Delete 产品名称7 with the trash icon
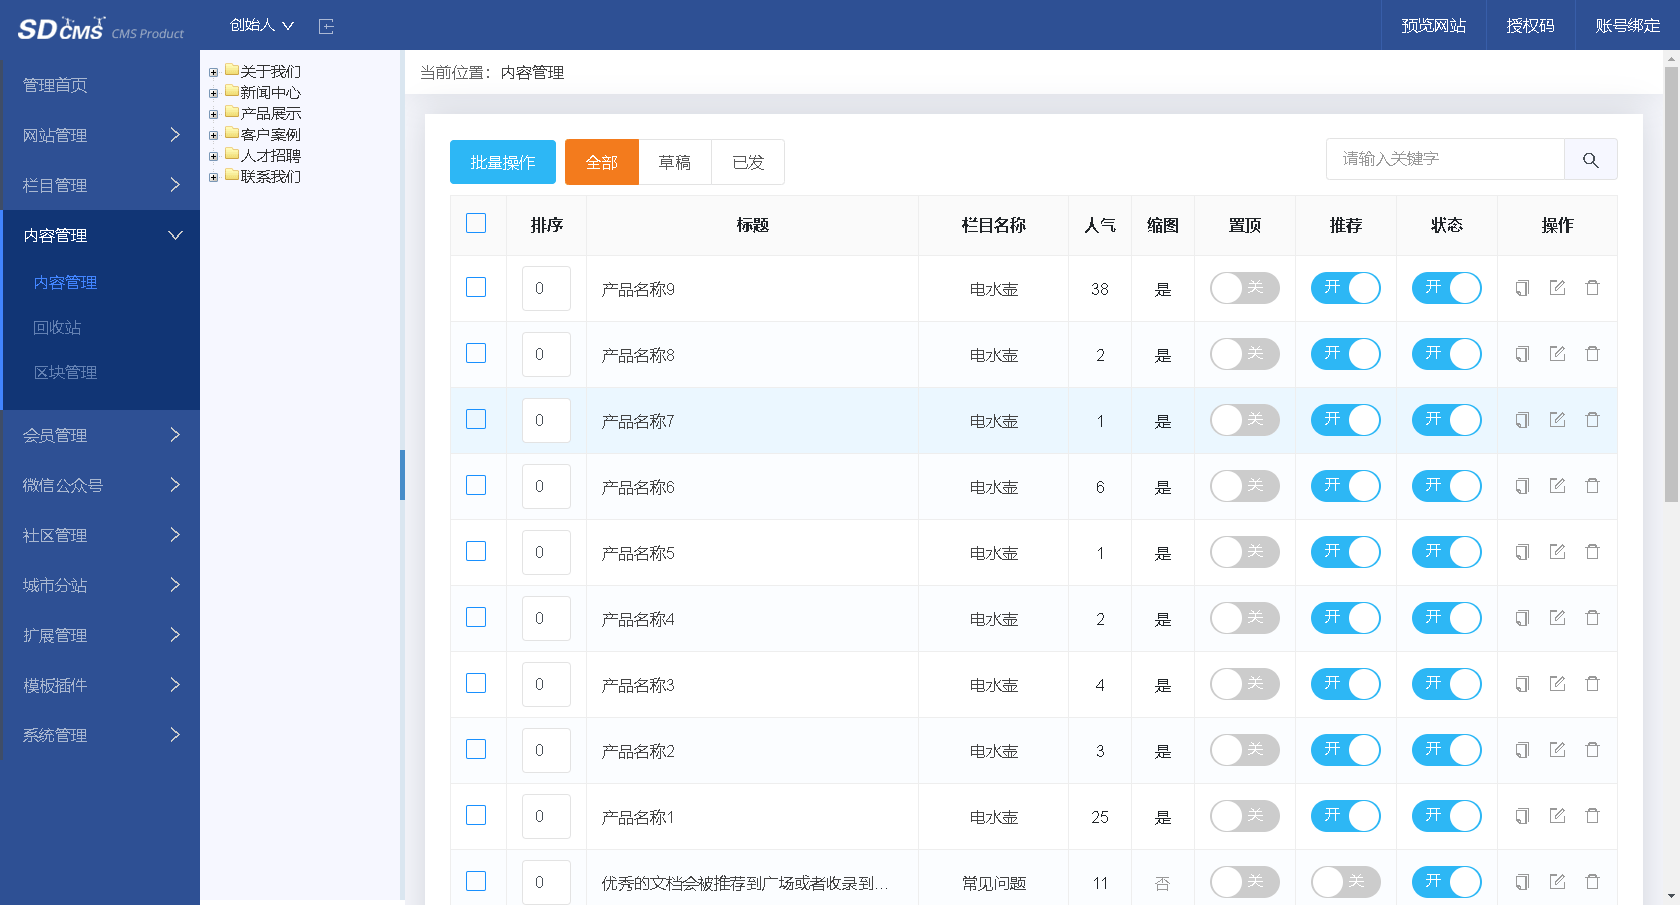This screenshot has height=905, width=1680. point(1592,420)
